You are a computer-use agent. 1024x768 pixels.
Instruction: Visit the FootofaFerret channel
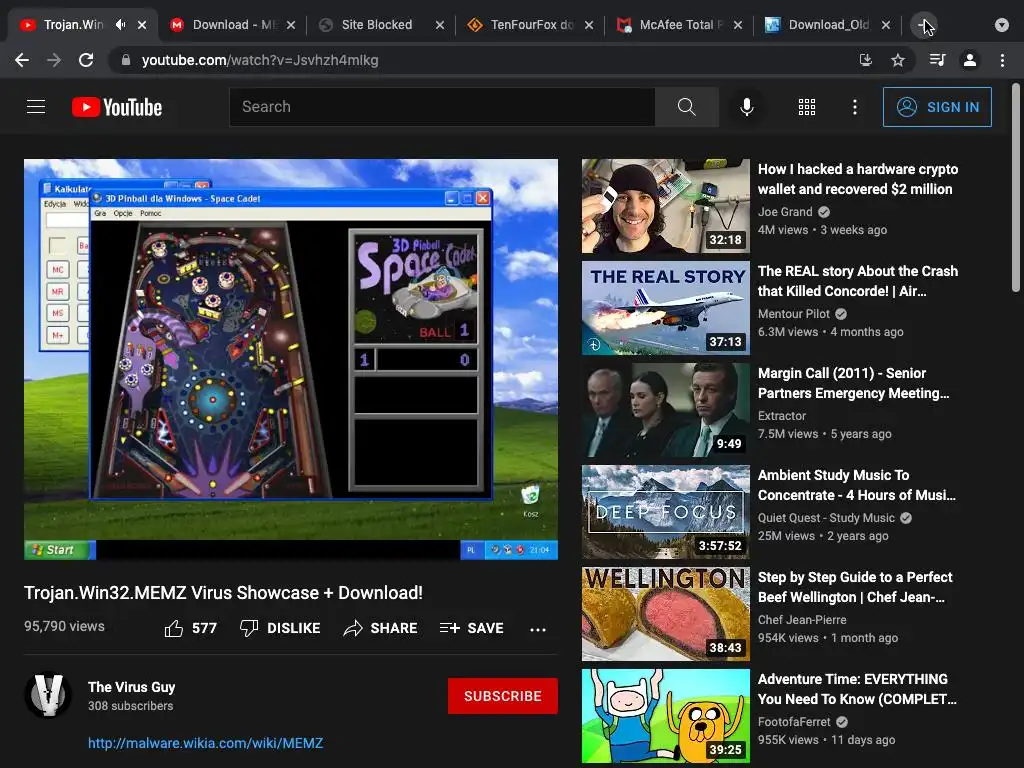(794, 721)
